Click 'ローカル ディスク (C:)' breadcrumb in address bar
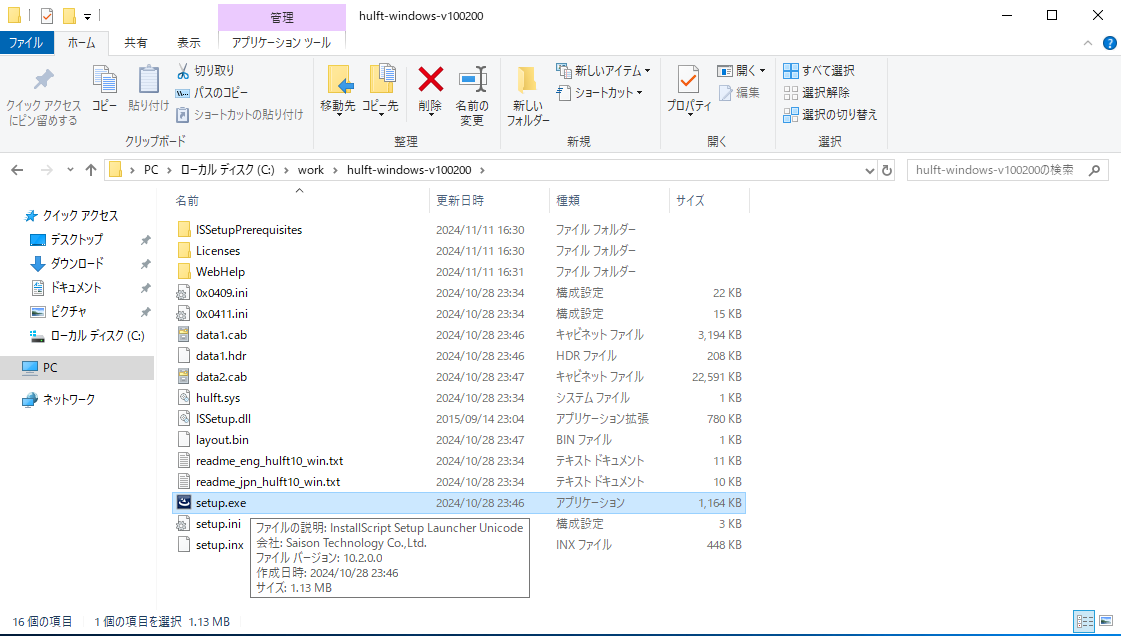Viewport: 1121px width, 636px height. 227,170
